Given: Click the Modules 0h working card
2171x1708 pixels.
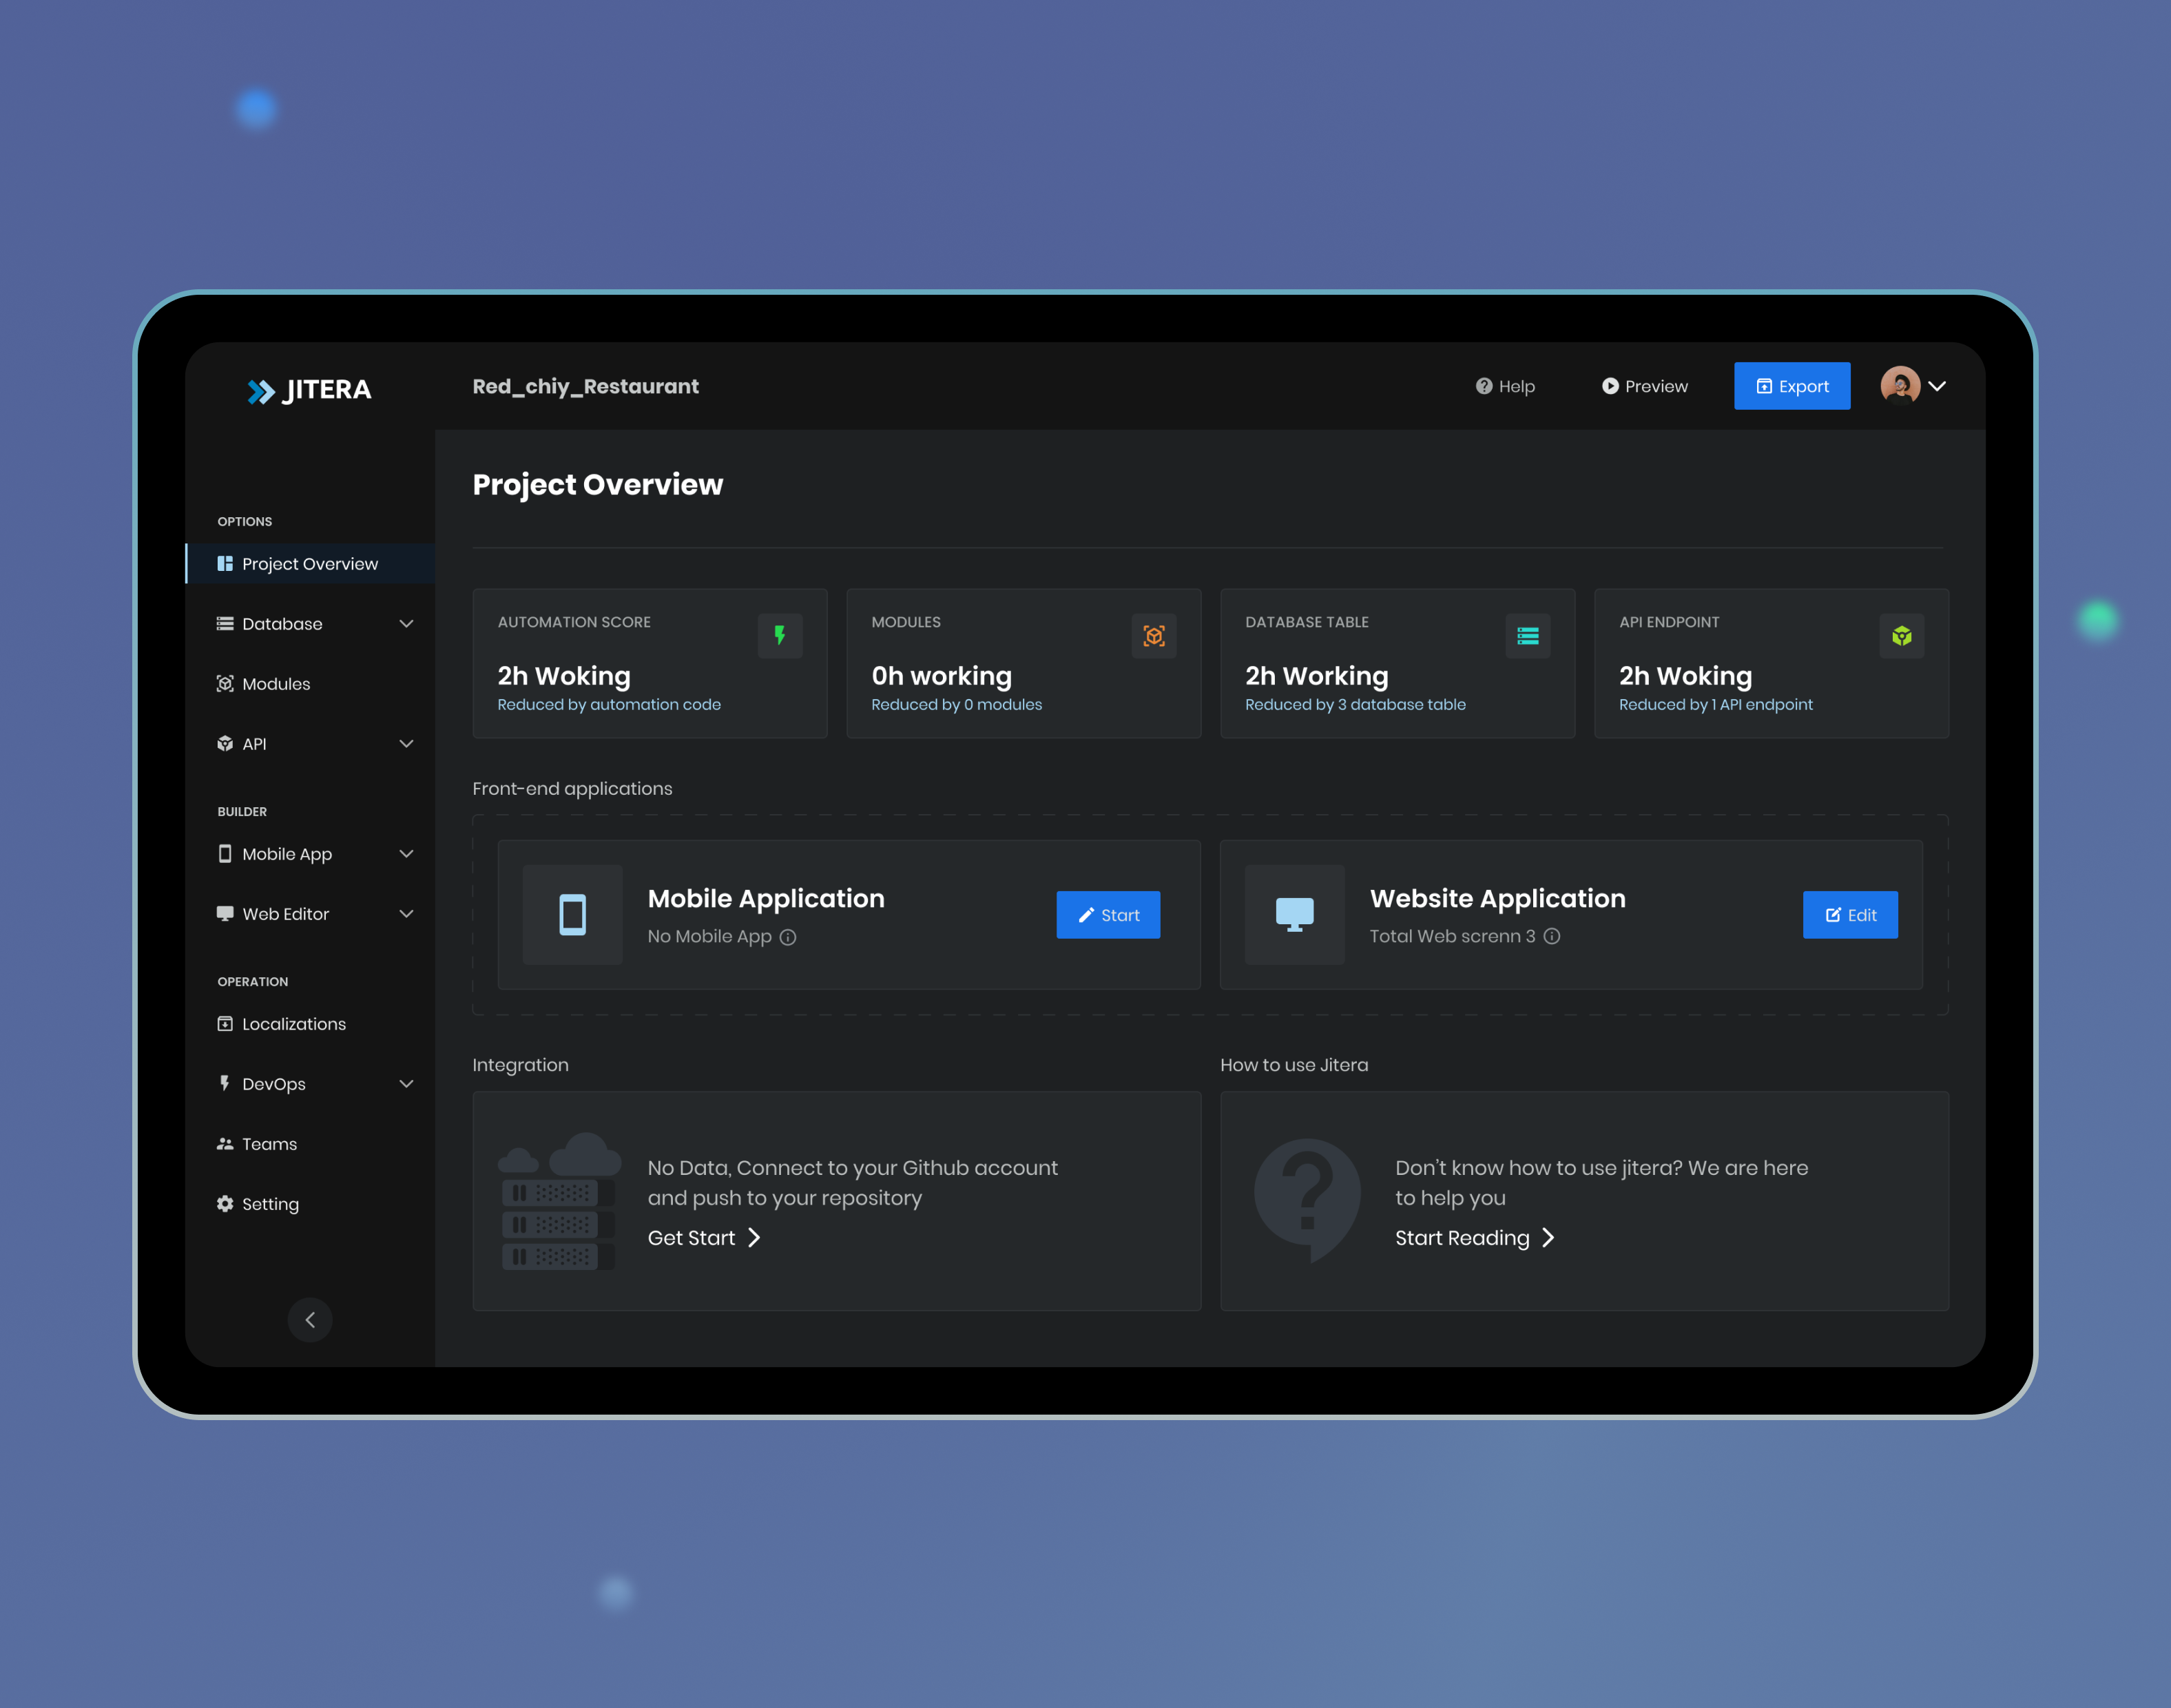Looking at the screenshot, I should tap(1024, 663).
